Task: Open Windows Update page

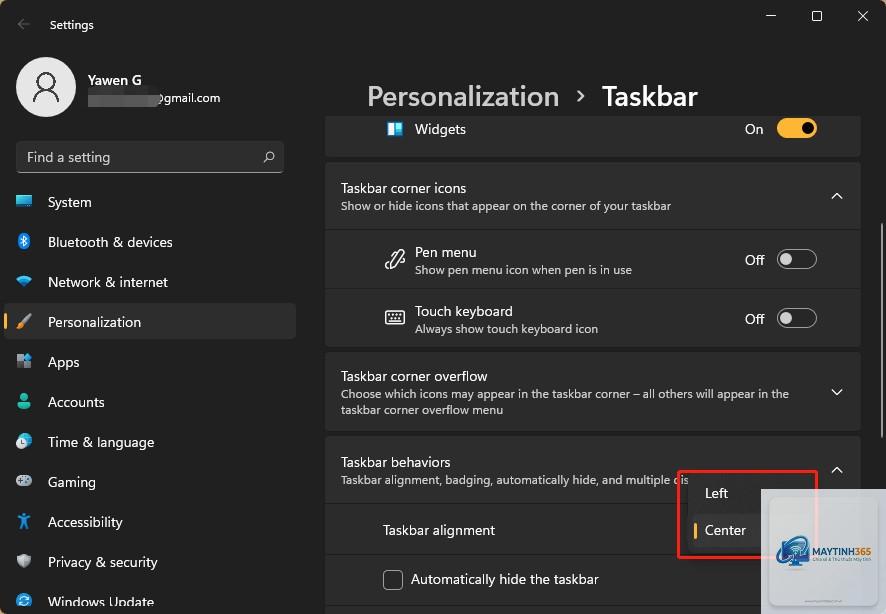Action: tap(150, 600)
